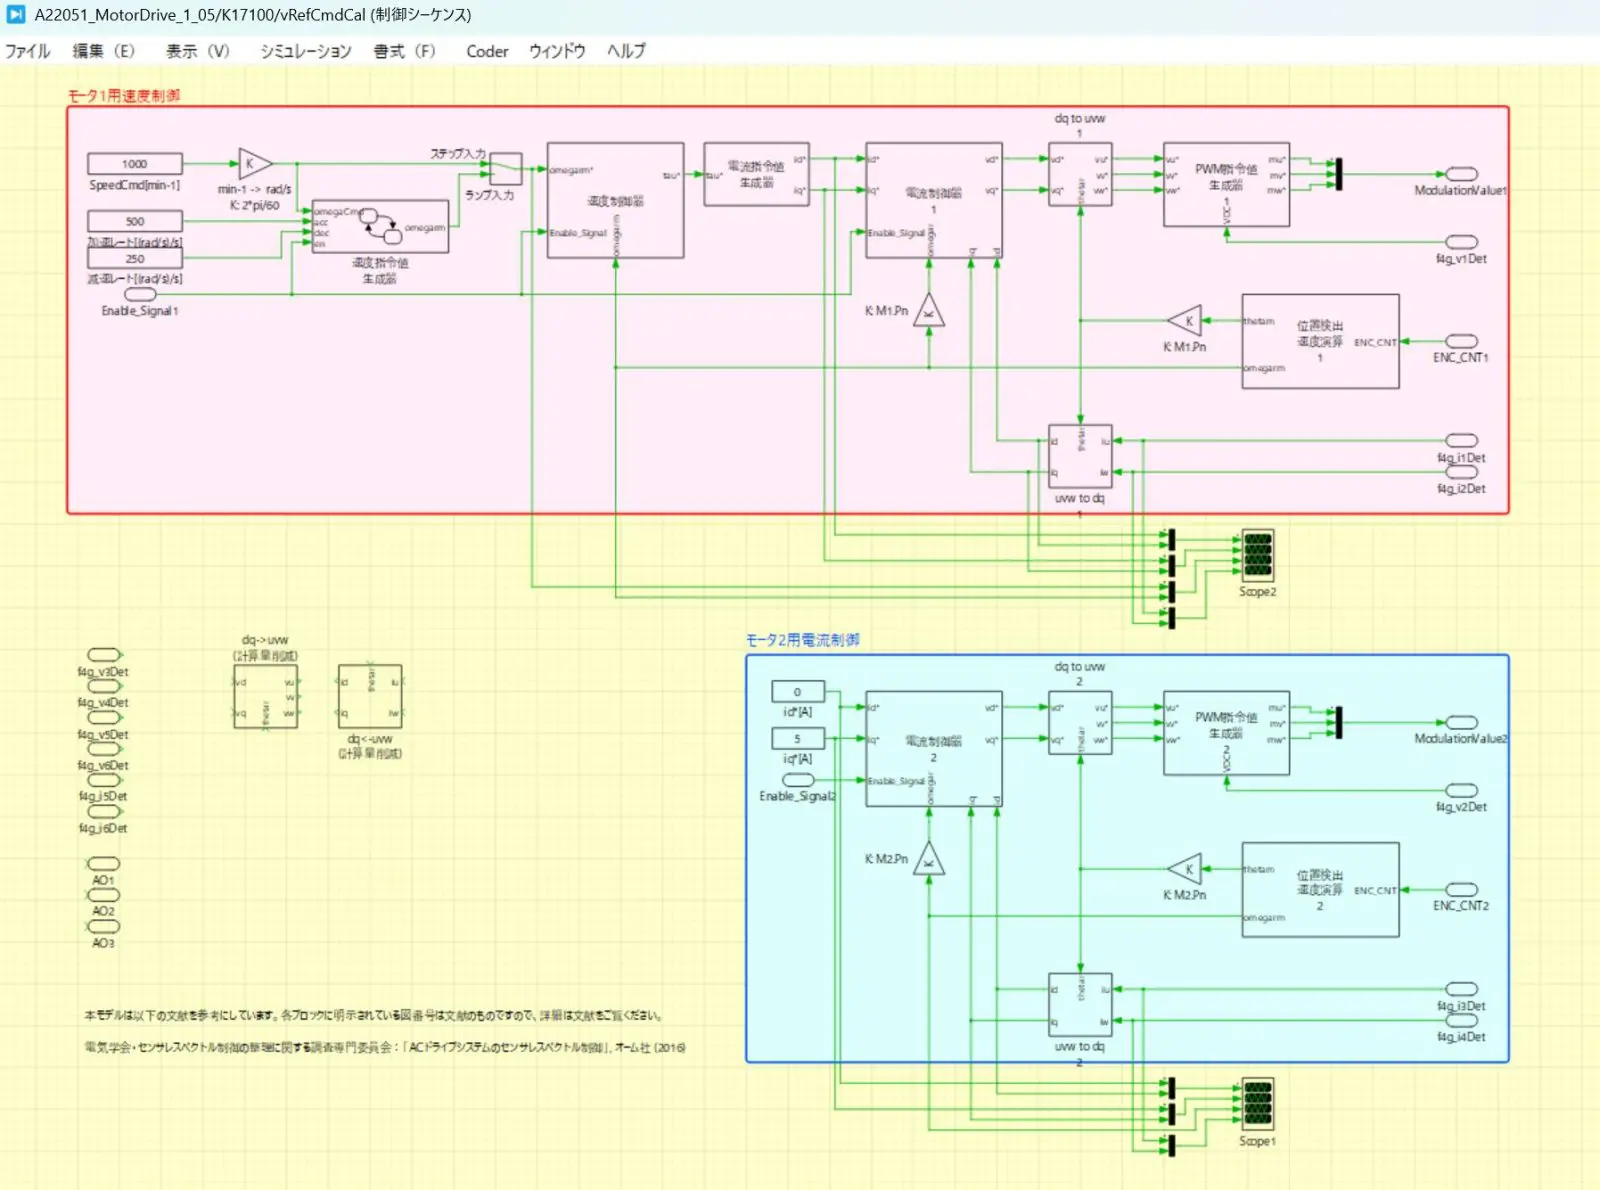Image resolution: width=1600 pixels, height=1190 pixels.
Task: Select the 位置検出速度演算 2 block
Action: point(1320,890)
